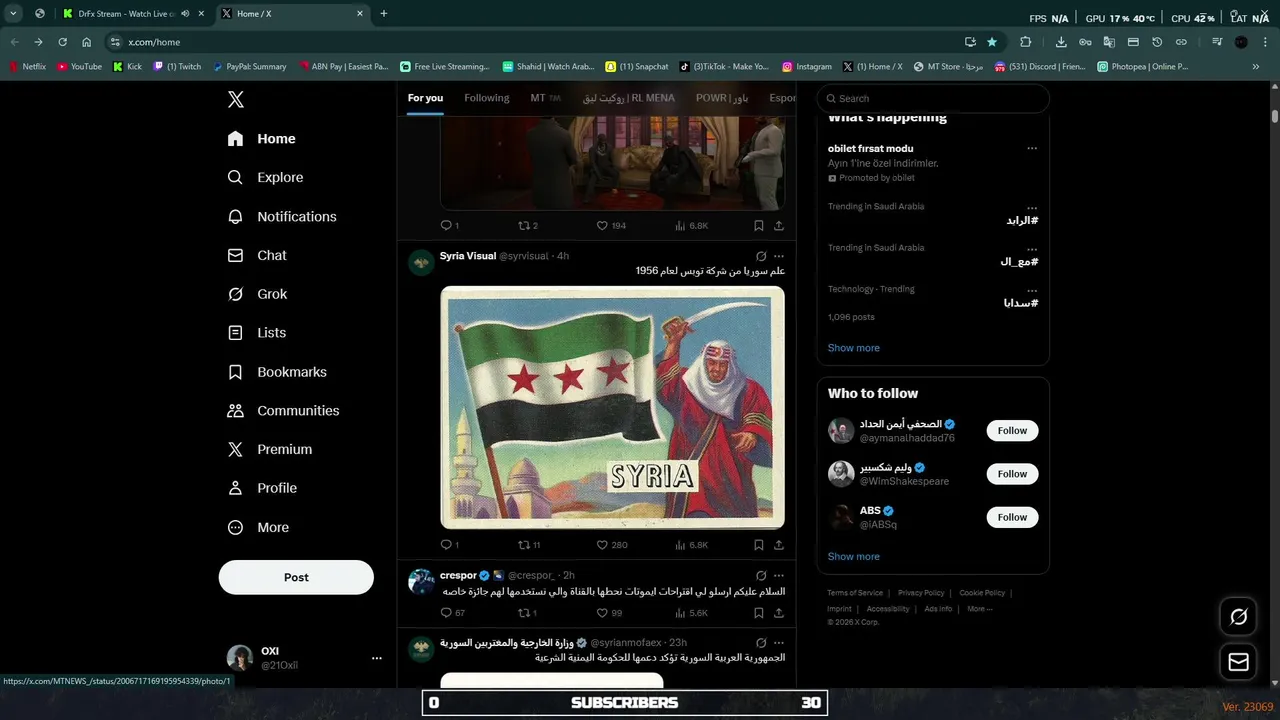Open browser downloads icon

(x=1061, y=42)
